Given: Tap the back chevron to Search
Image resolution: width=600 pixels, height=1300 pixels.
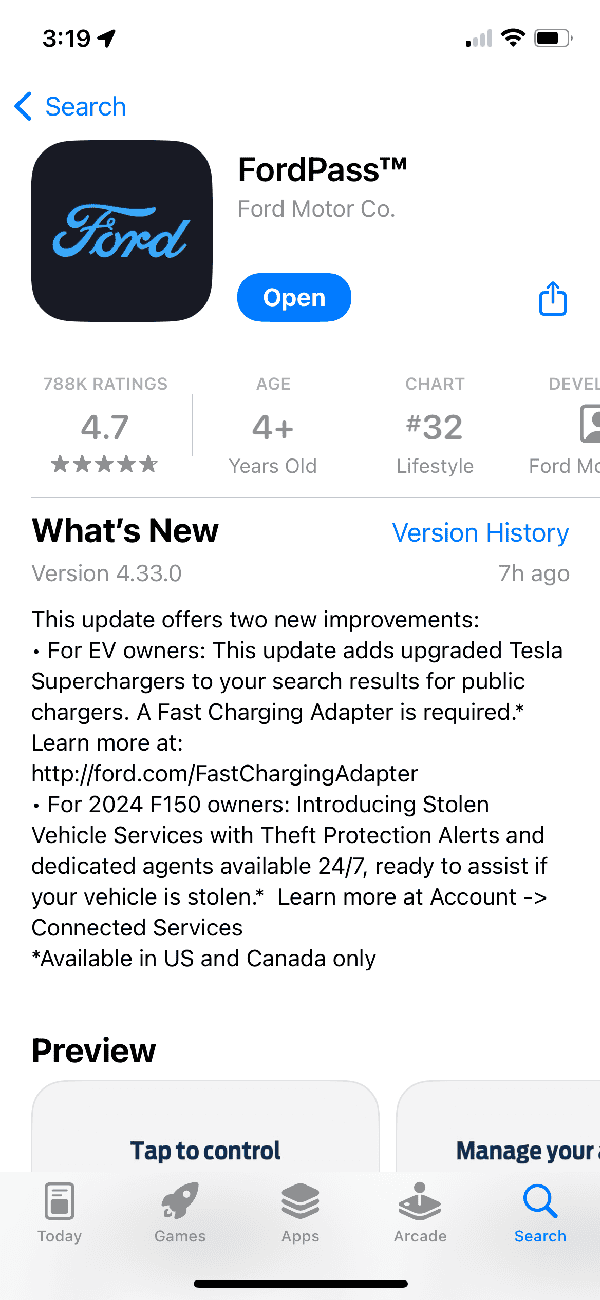Looking at the screenshot, I should 24,107.
